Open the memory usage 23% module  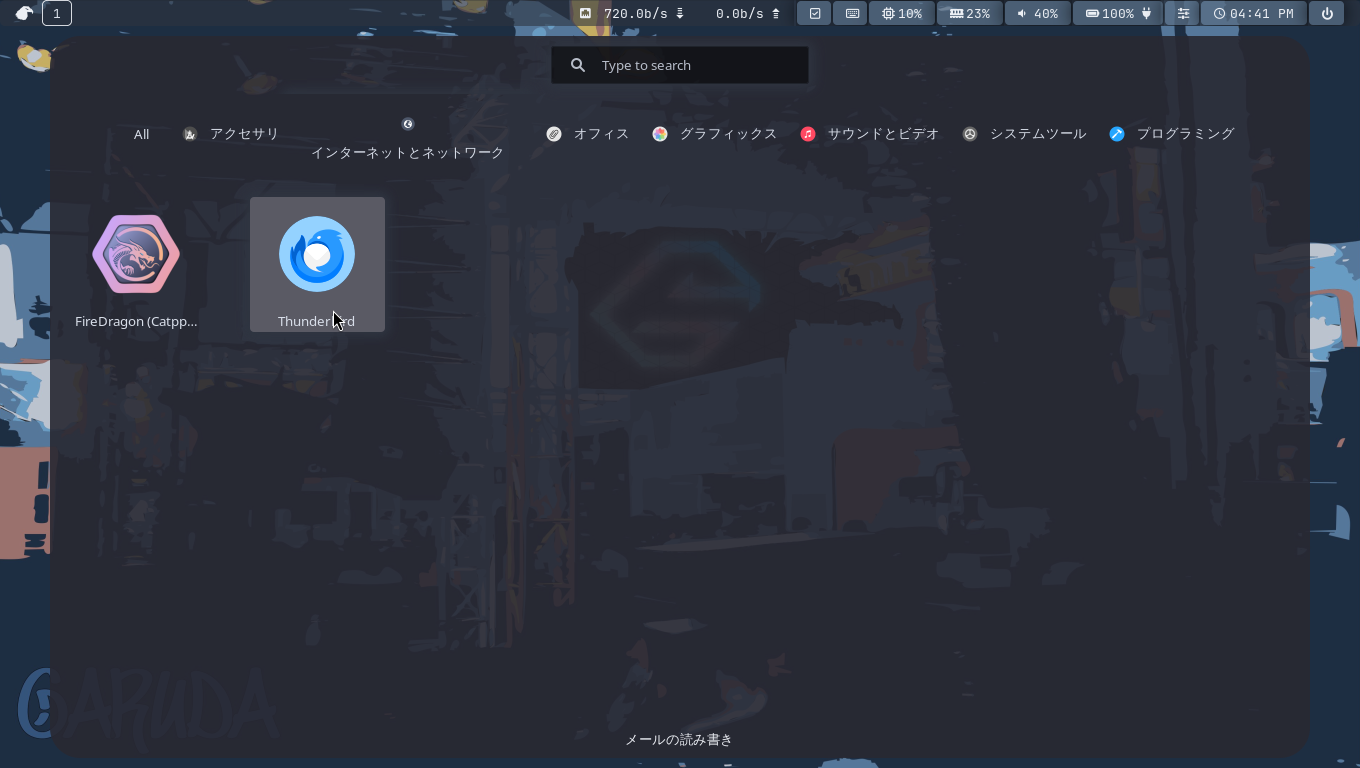(970, 13)
